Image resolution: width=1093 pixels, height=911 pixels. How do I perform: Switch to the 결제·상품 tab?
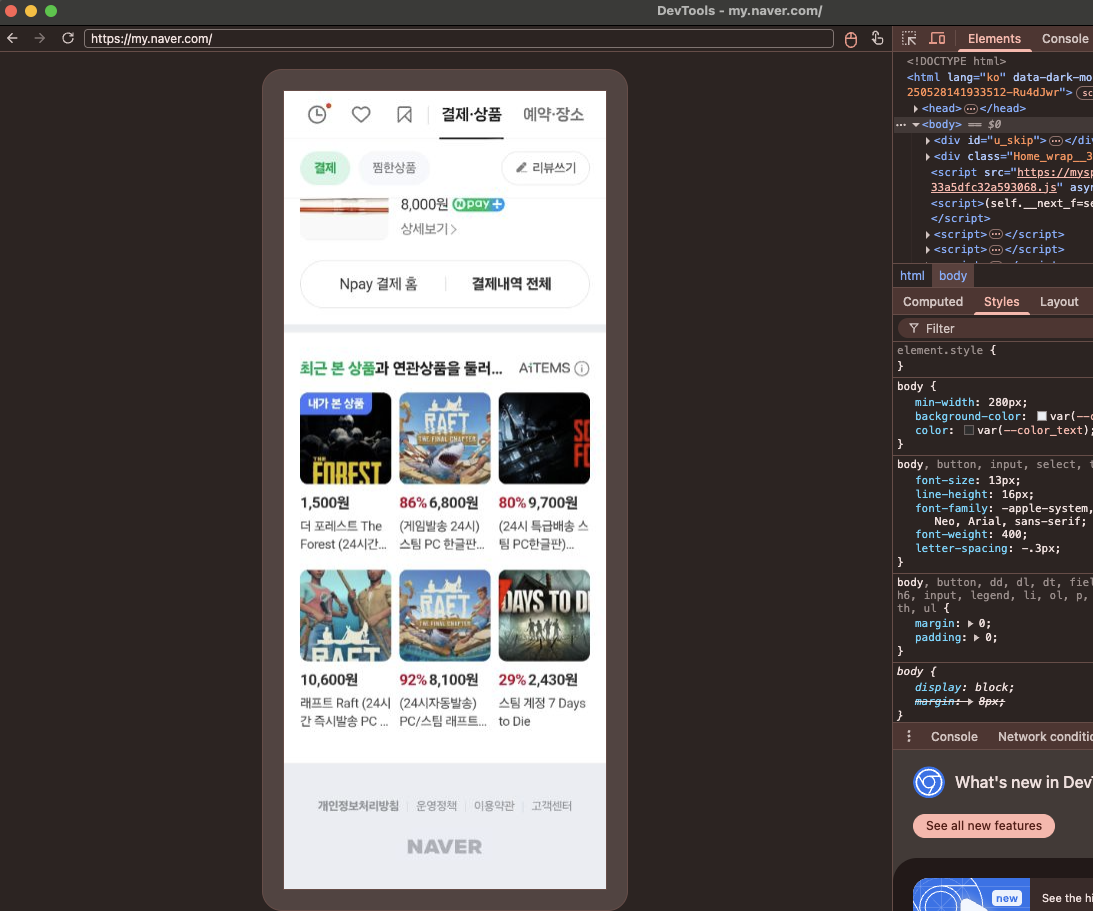tap(471, 114)
